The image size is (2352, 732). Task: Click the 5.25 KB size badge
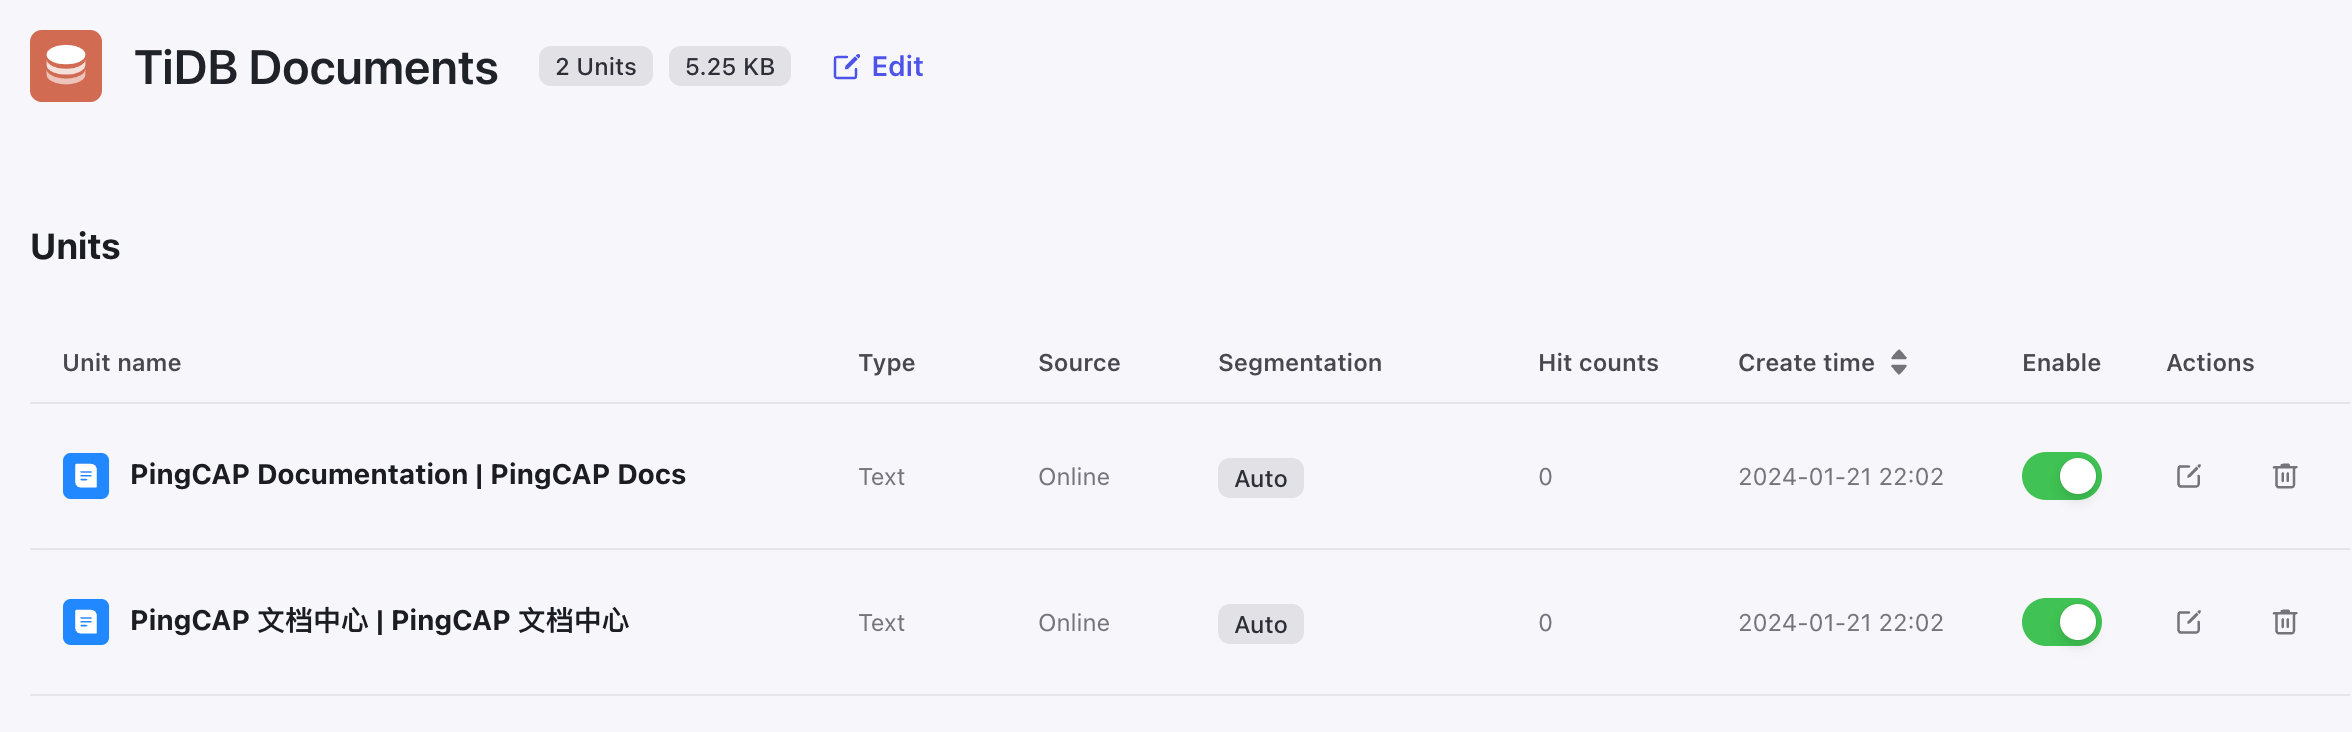[x=730, y=66]
